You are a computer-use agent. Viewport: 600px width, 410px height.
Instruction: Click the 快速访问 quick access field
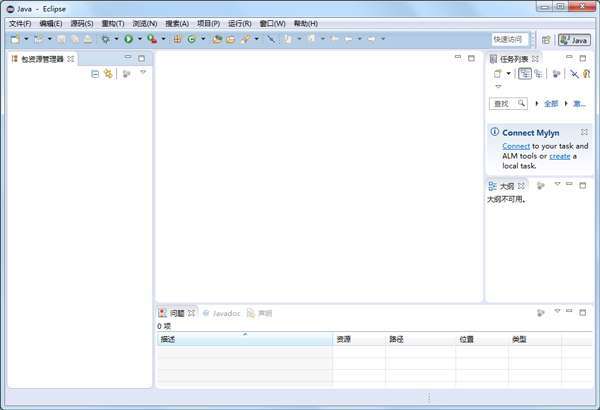[510, 39]
